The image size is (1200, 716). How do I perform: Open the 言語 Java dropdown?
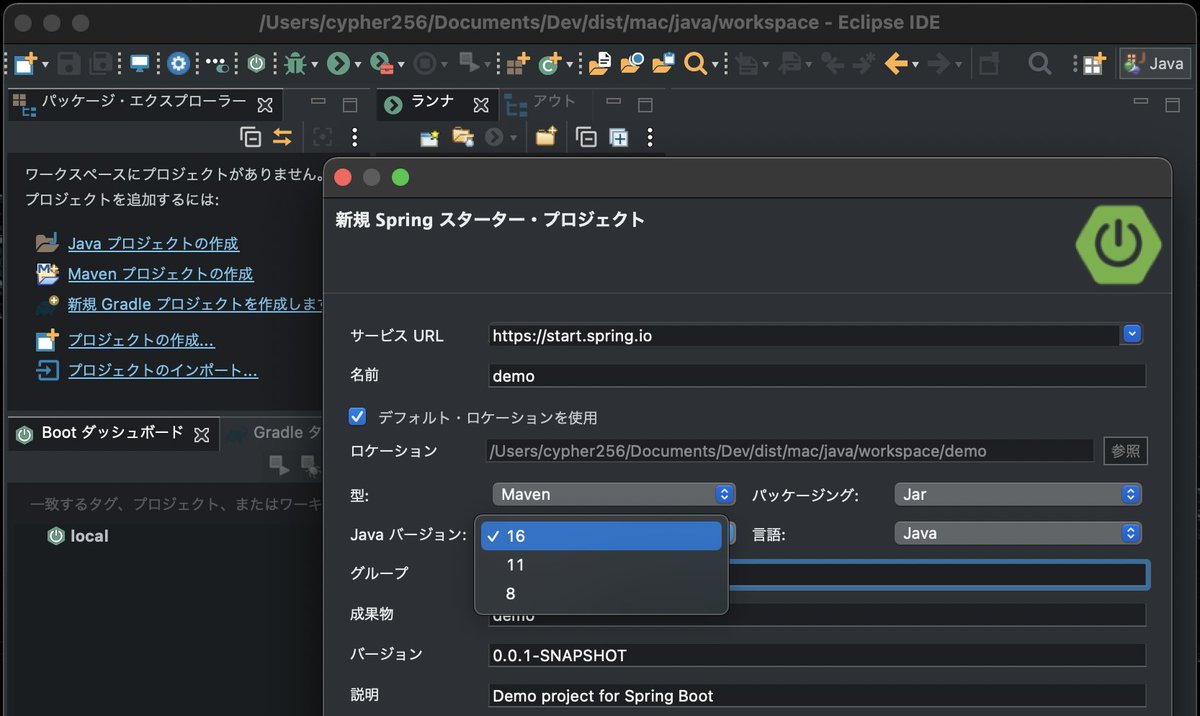[1018, 533]
